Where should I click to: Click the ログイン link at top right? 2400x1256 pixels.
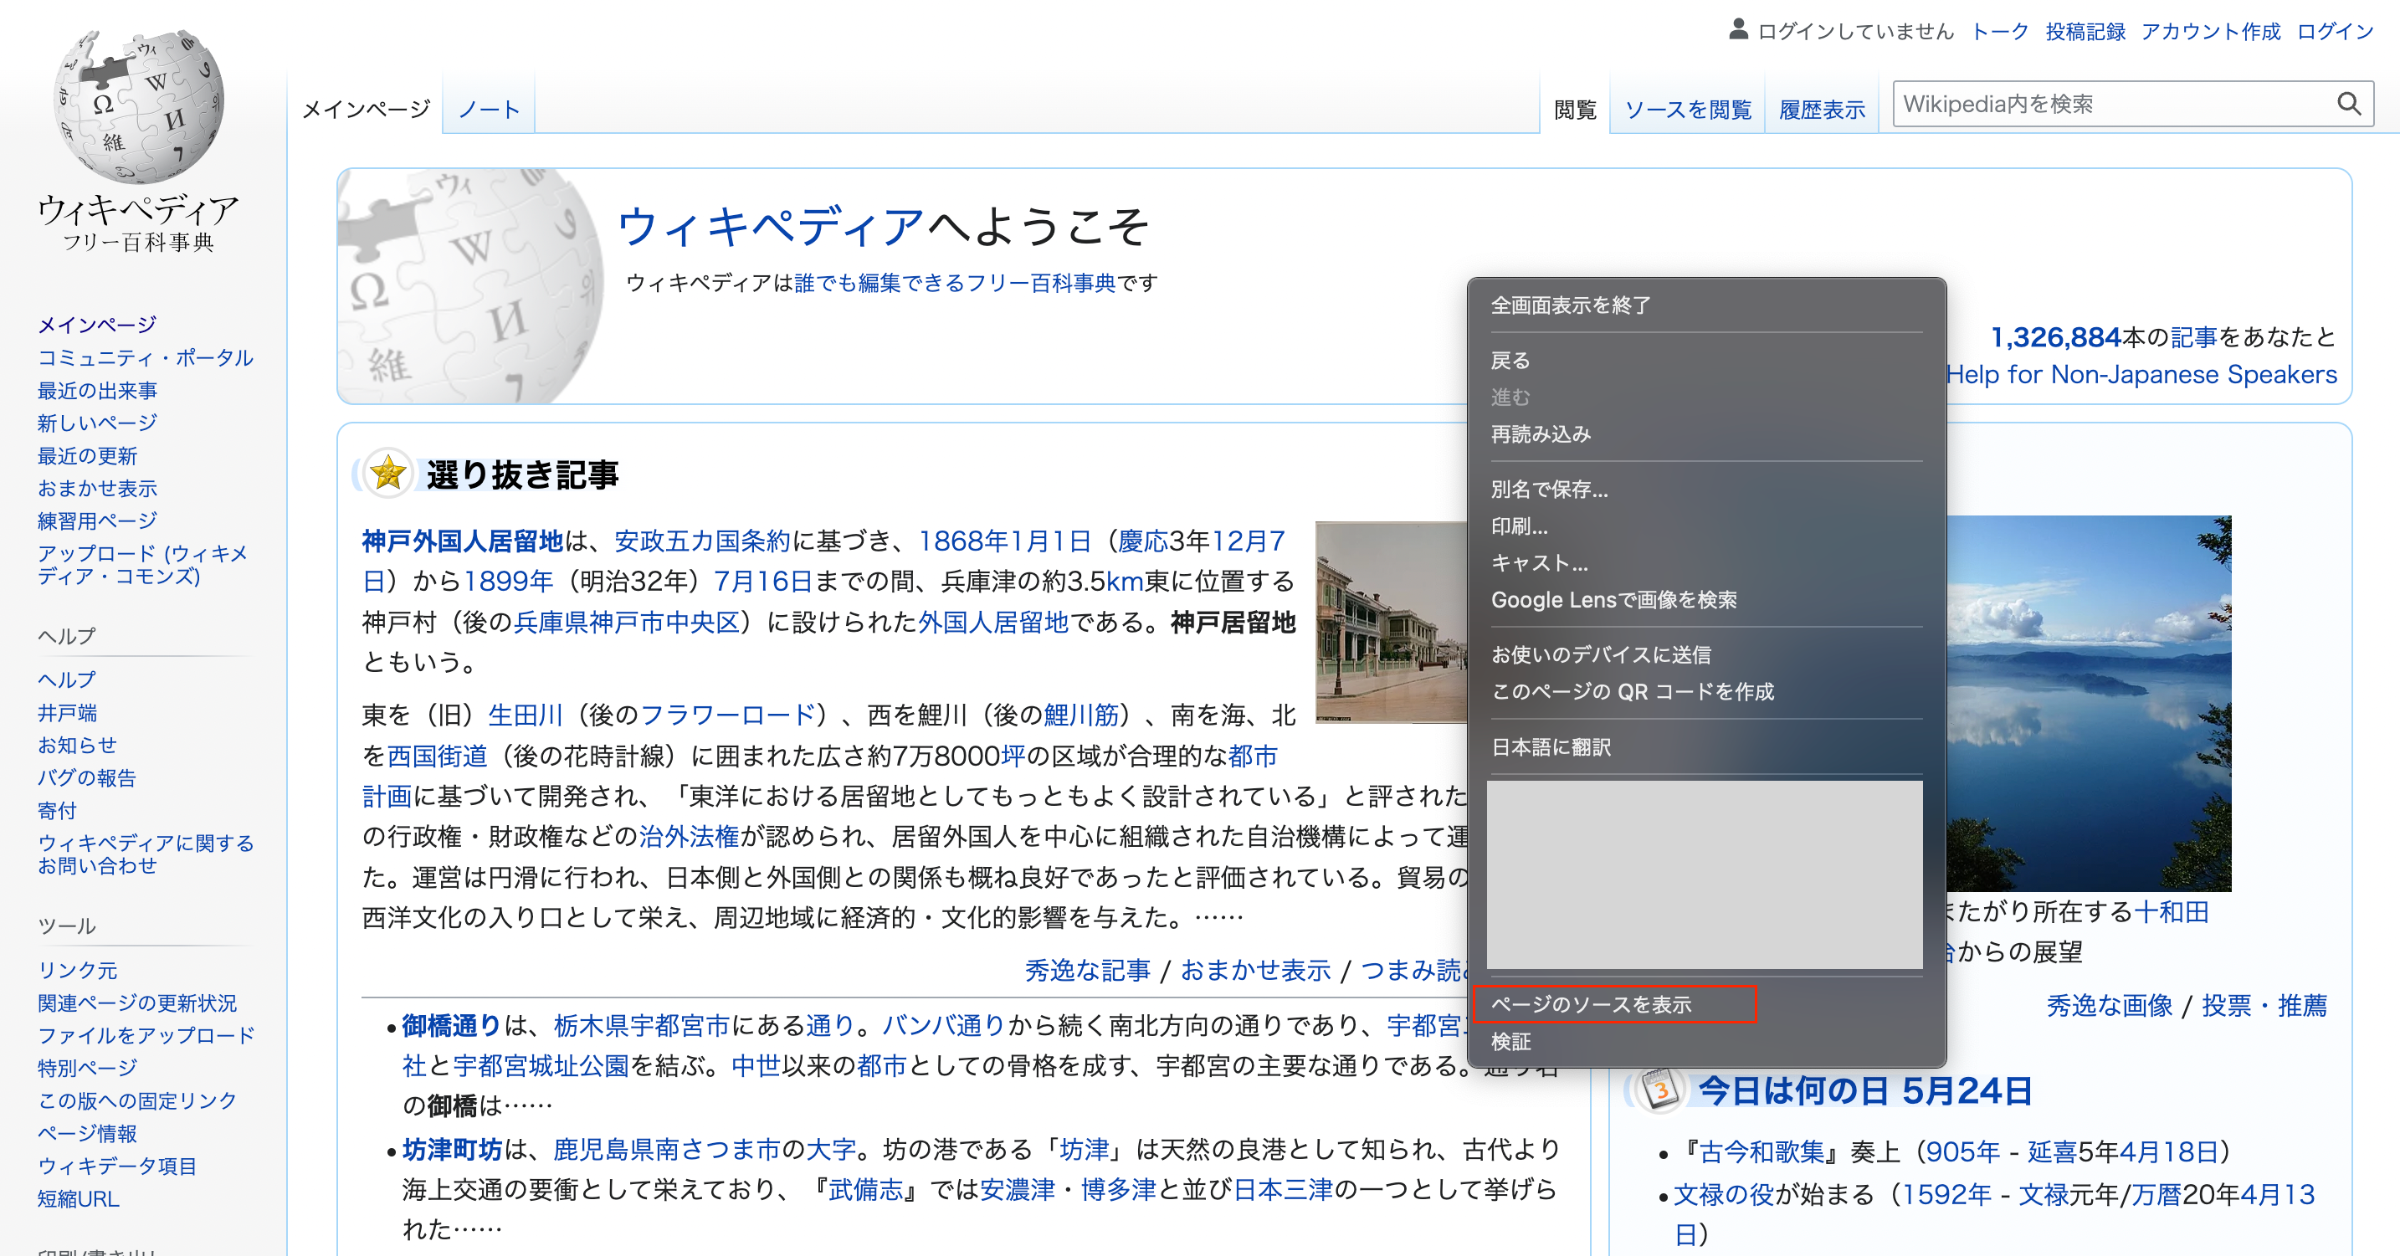tap(2335, 31)
